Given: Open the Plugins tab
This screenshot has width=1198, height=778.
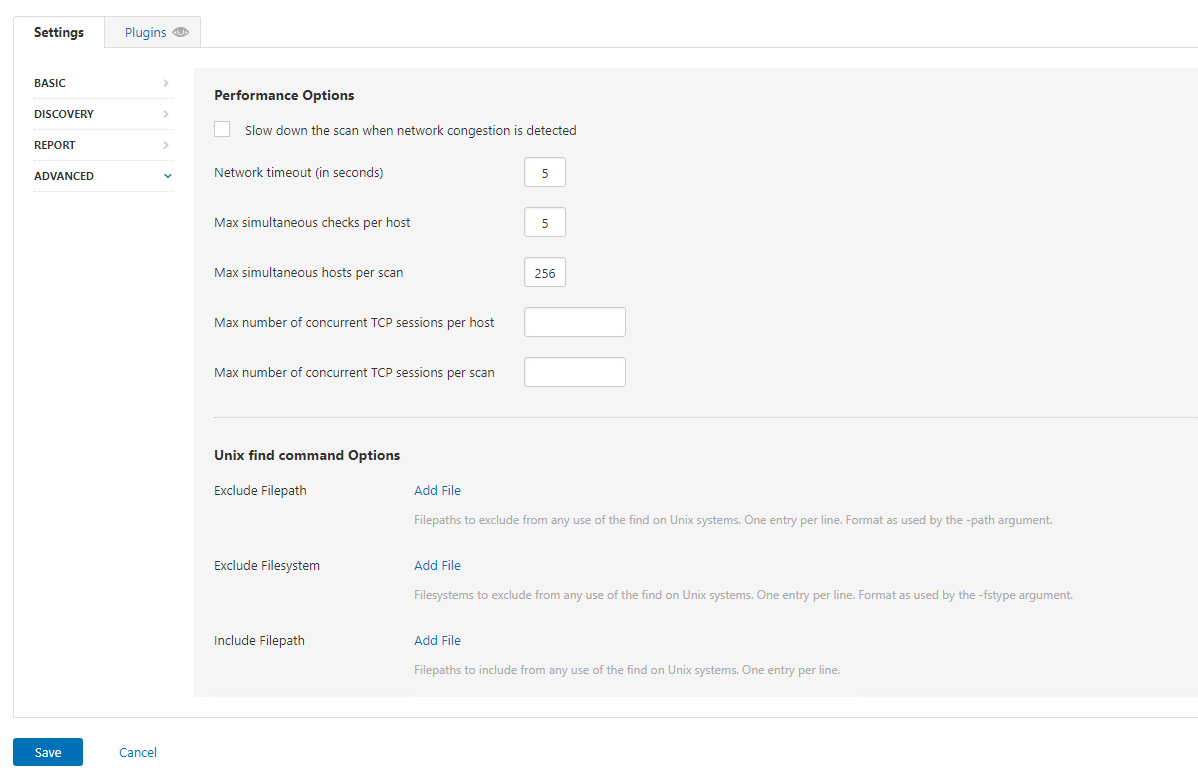Looking at the screenshot, I should [153, 32].
